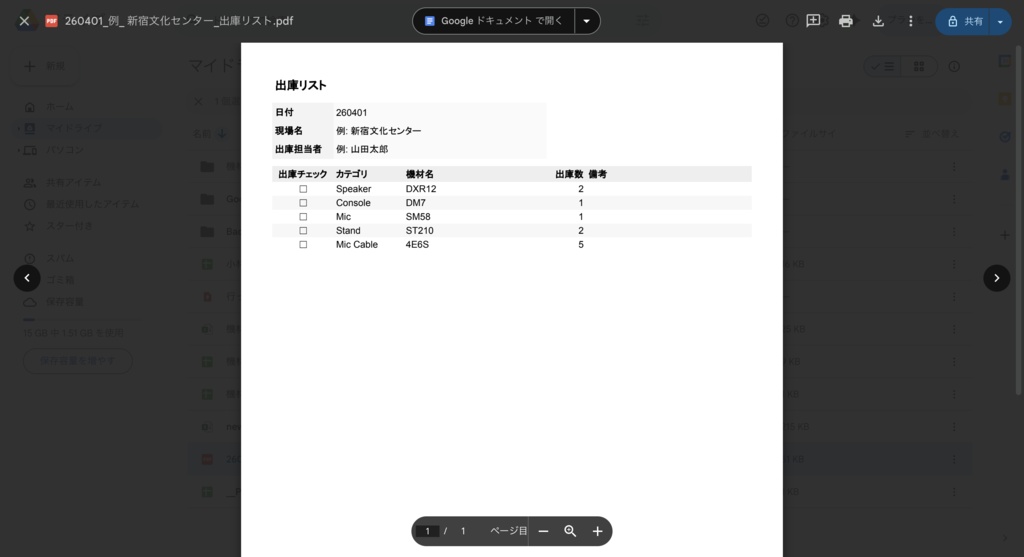Screen dimensions: 1024x557
Task: Download the PDF file
Action: [x=878, y=21]
